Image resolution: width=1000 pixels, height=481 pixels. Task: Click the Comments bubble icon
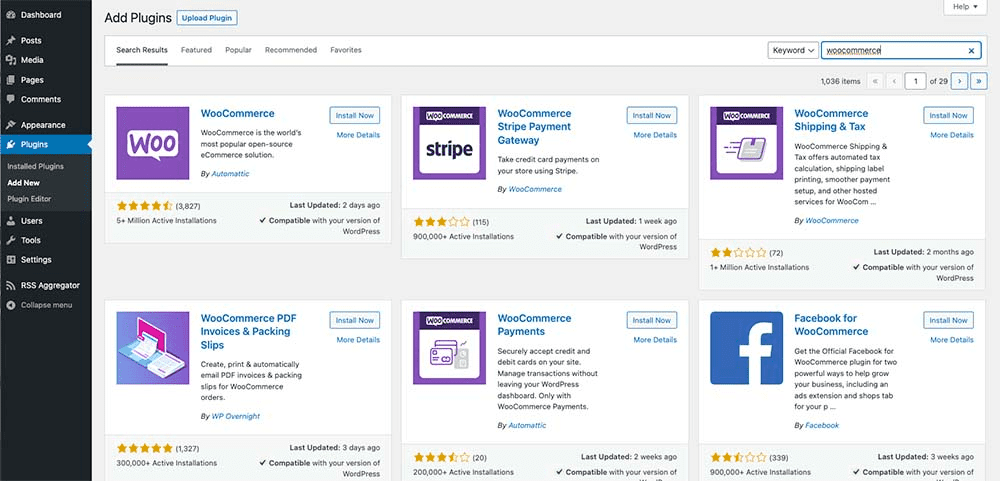pos(10,100)
